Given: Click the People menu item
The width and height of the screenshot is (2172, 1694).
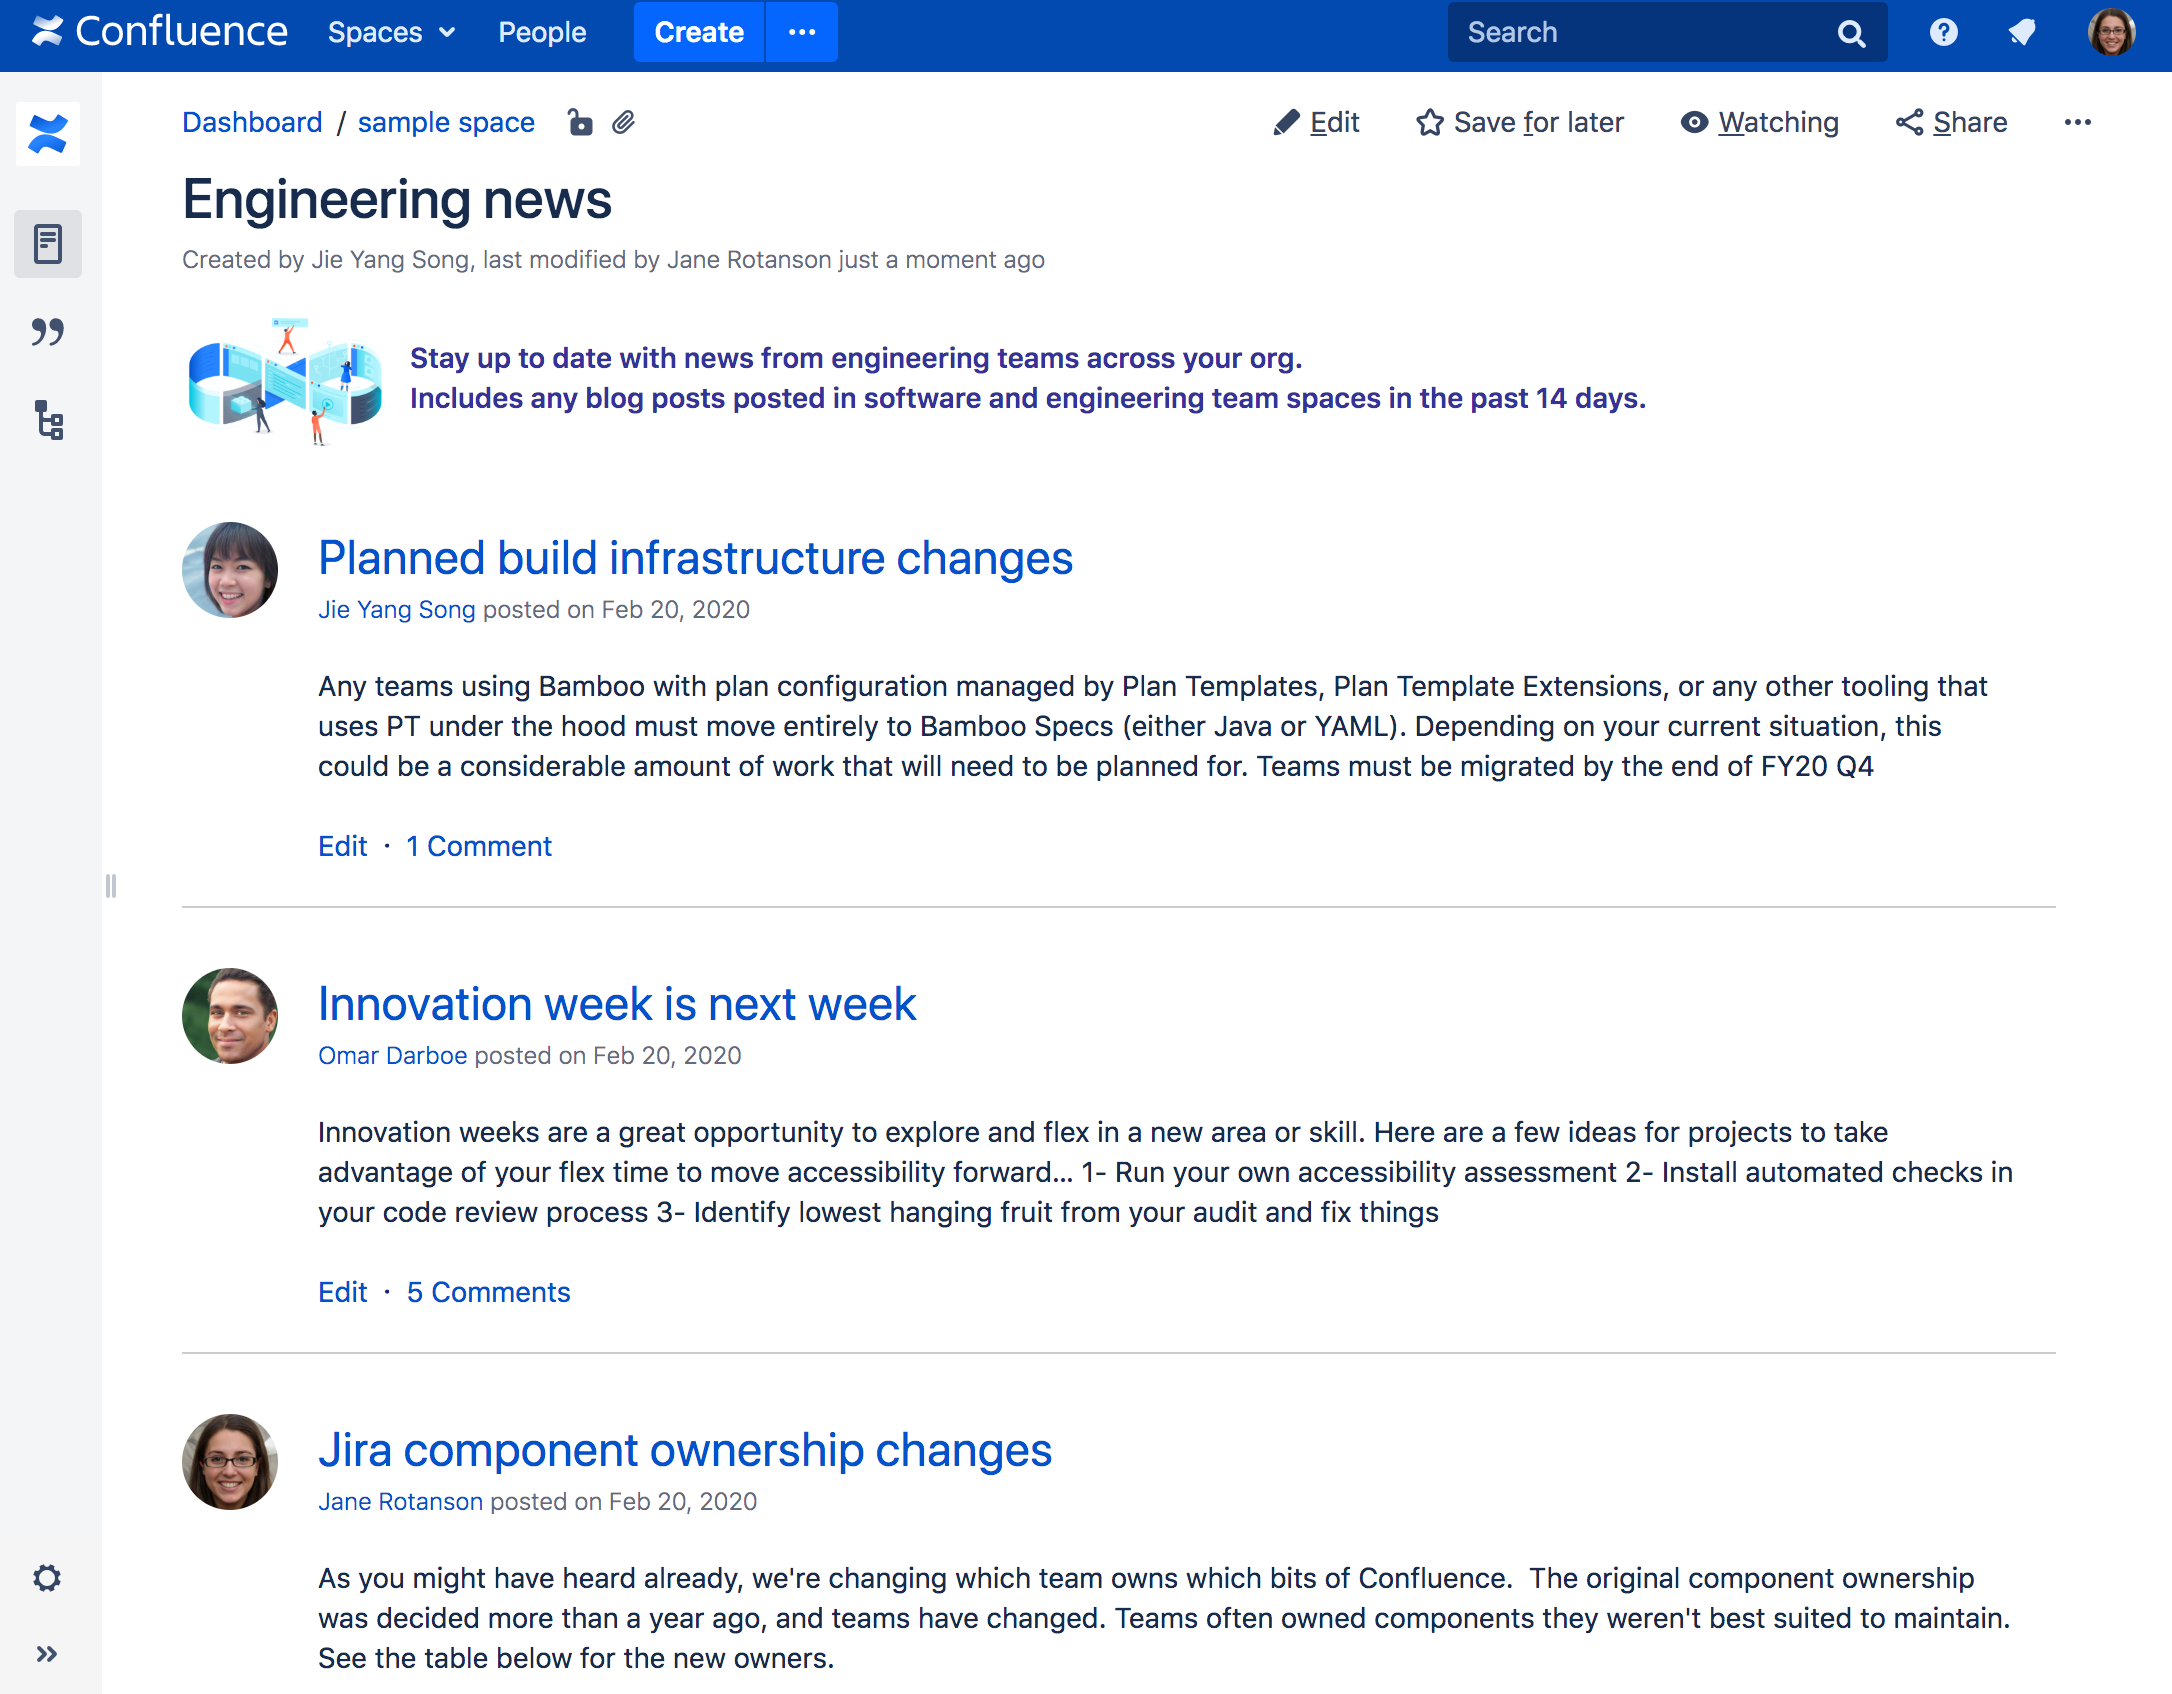Looking at the screenshot, I should [541, 30].
